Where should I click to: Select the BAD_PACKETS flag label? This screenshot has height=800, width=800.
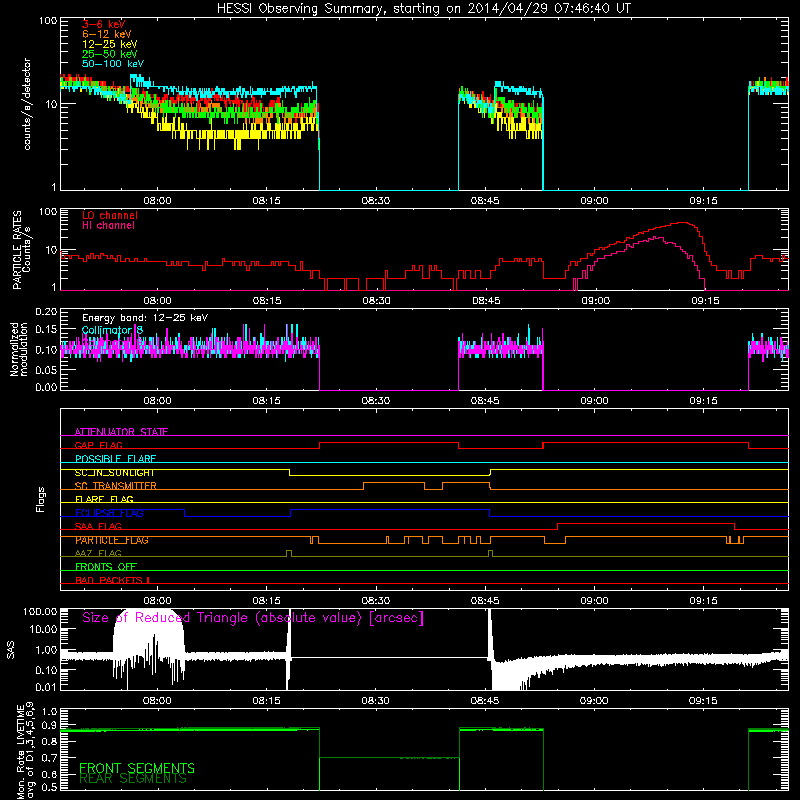click(x=112, y=580)
